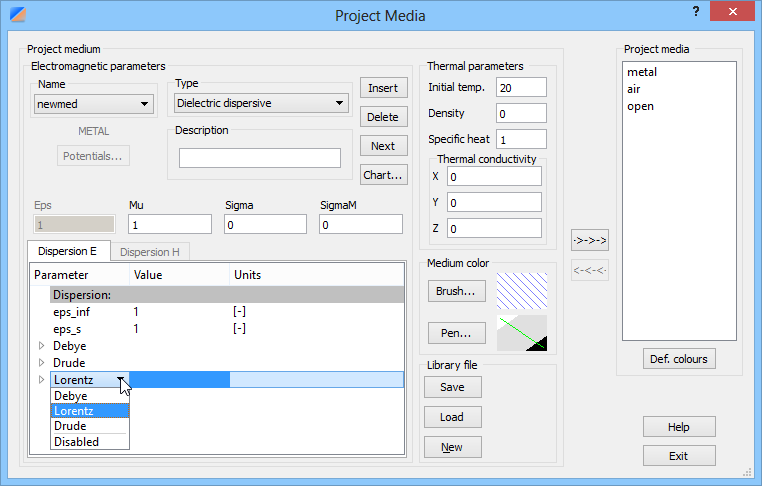Click the app icon in title bar
Image resolution: width=762 pixels, height=486 pixels.
pyautogui.click(x=17, y=15)
